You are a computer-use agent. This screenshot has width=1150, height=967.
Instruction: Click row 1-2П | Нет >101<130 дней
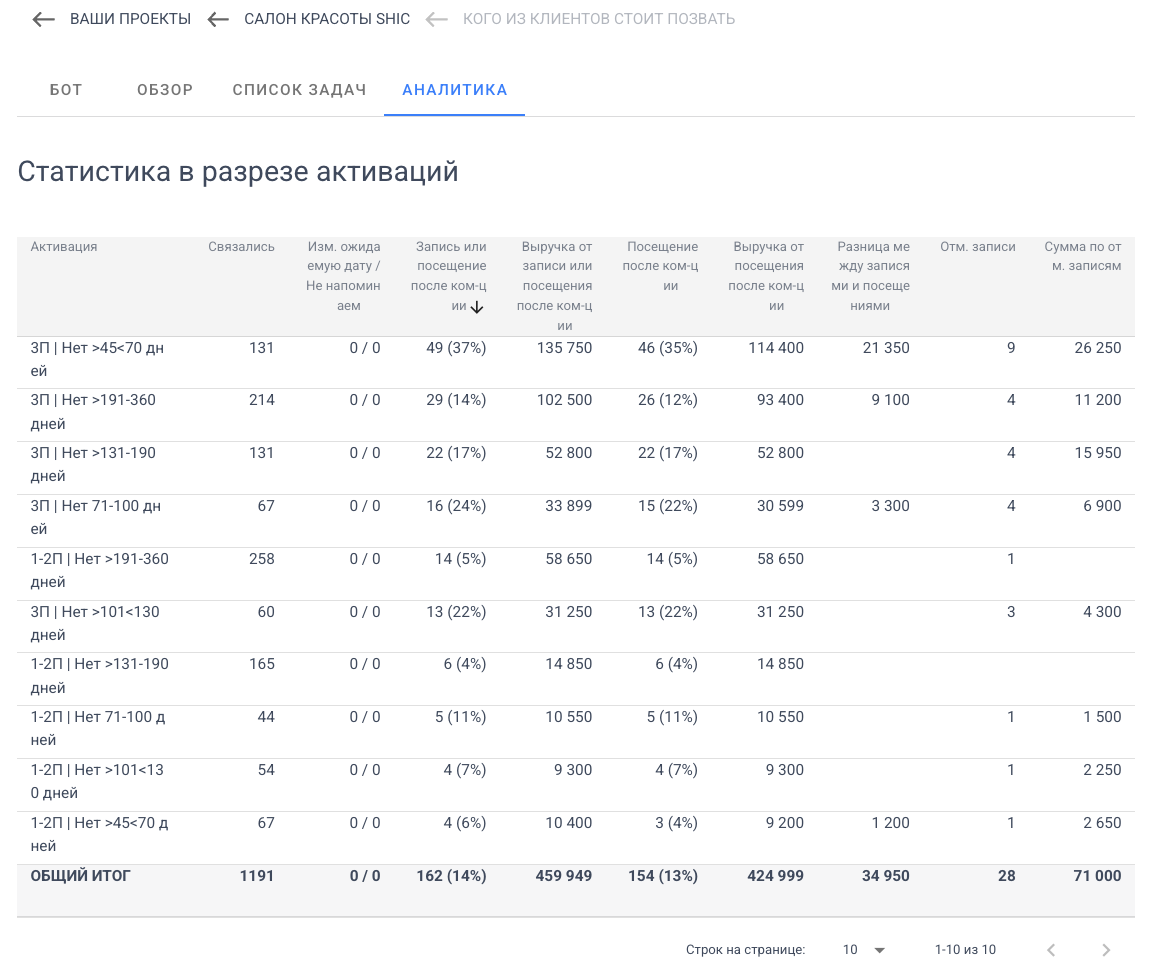pos(576,785)
